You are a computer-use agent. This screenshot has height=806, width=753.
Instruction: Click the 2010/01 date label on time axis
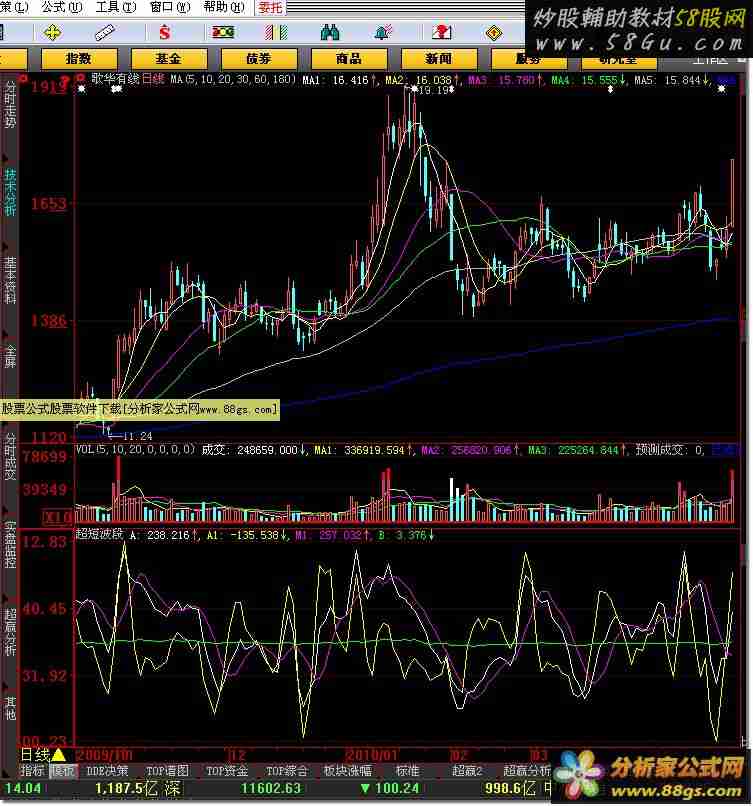pyautogui.click(x=371, y=755)
